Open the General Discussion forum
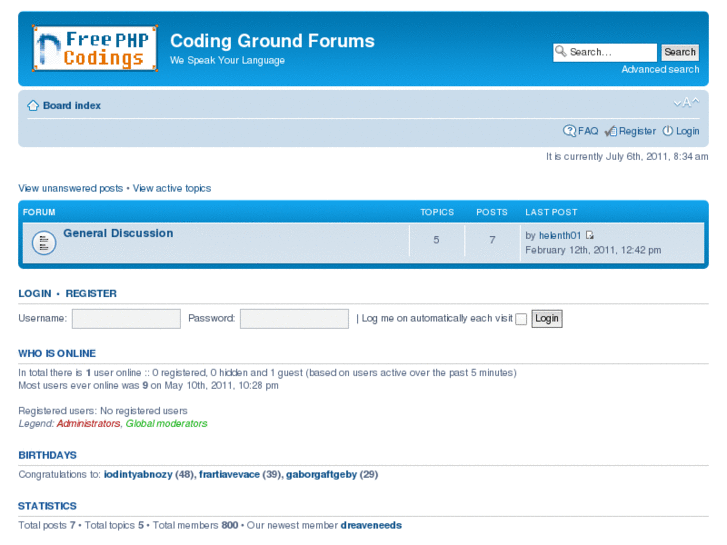 point(118,233)
